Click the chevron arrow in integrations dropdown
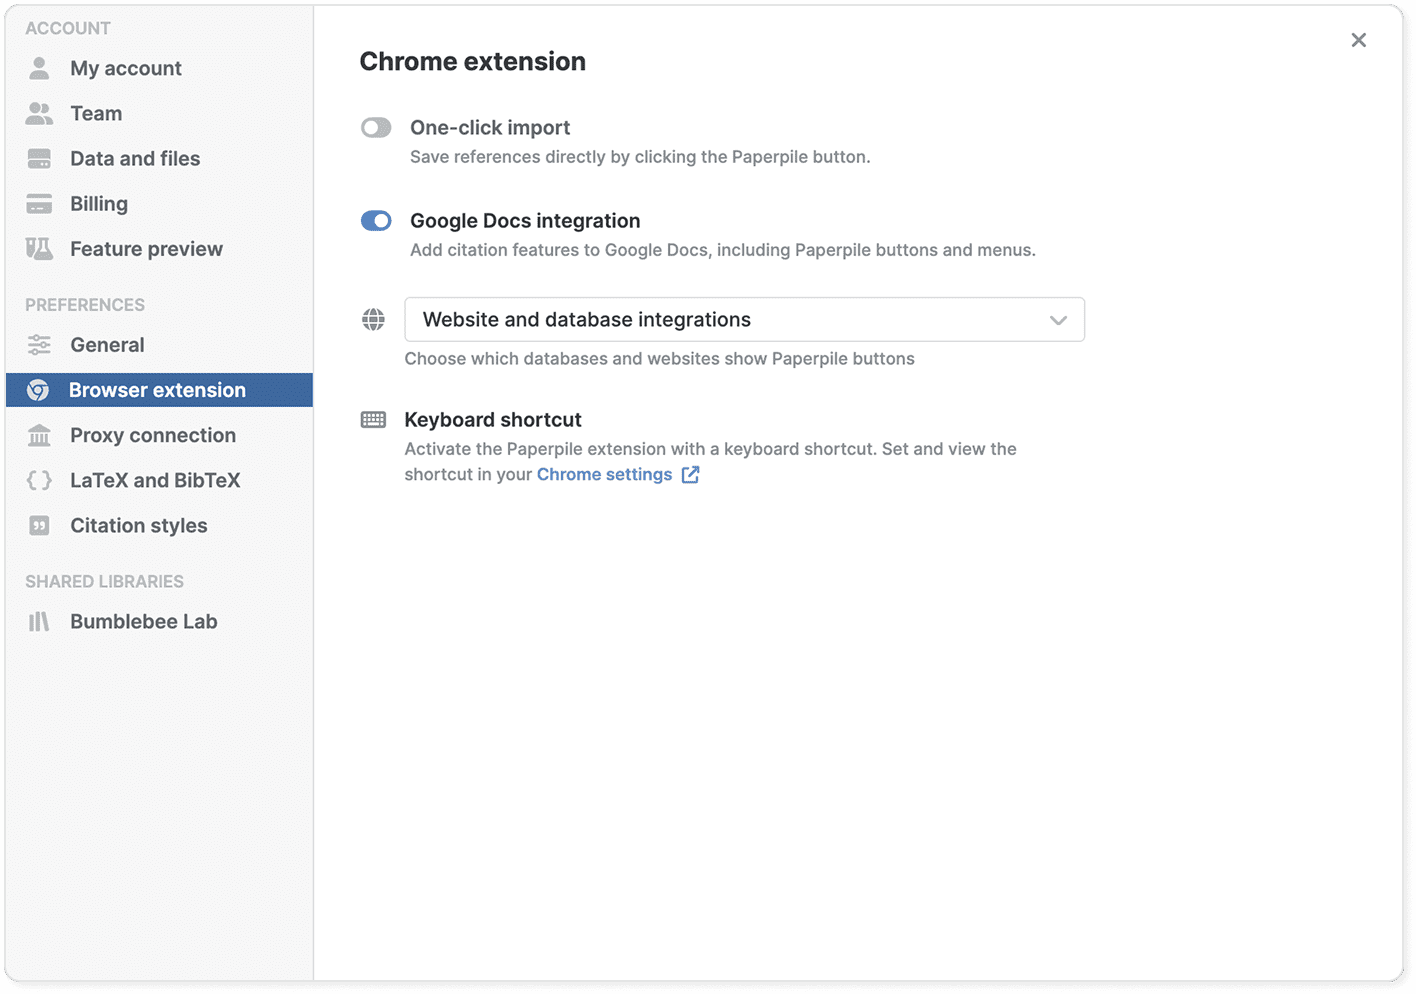 1058,320
